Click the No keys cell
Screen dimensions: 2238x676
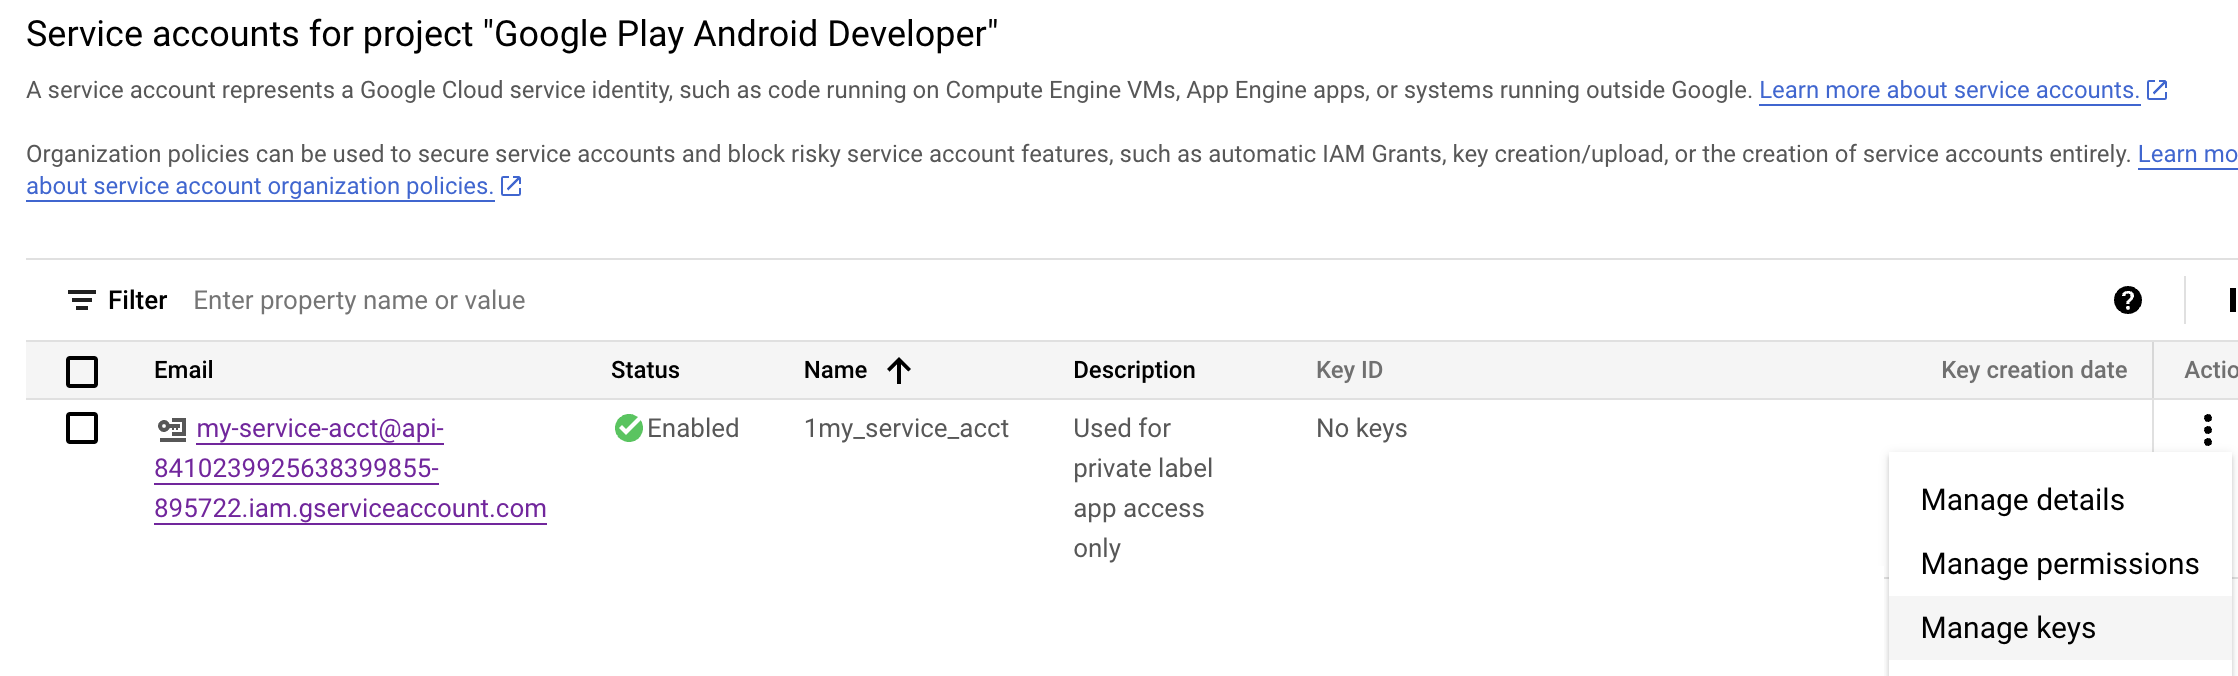point(1361,428)
